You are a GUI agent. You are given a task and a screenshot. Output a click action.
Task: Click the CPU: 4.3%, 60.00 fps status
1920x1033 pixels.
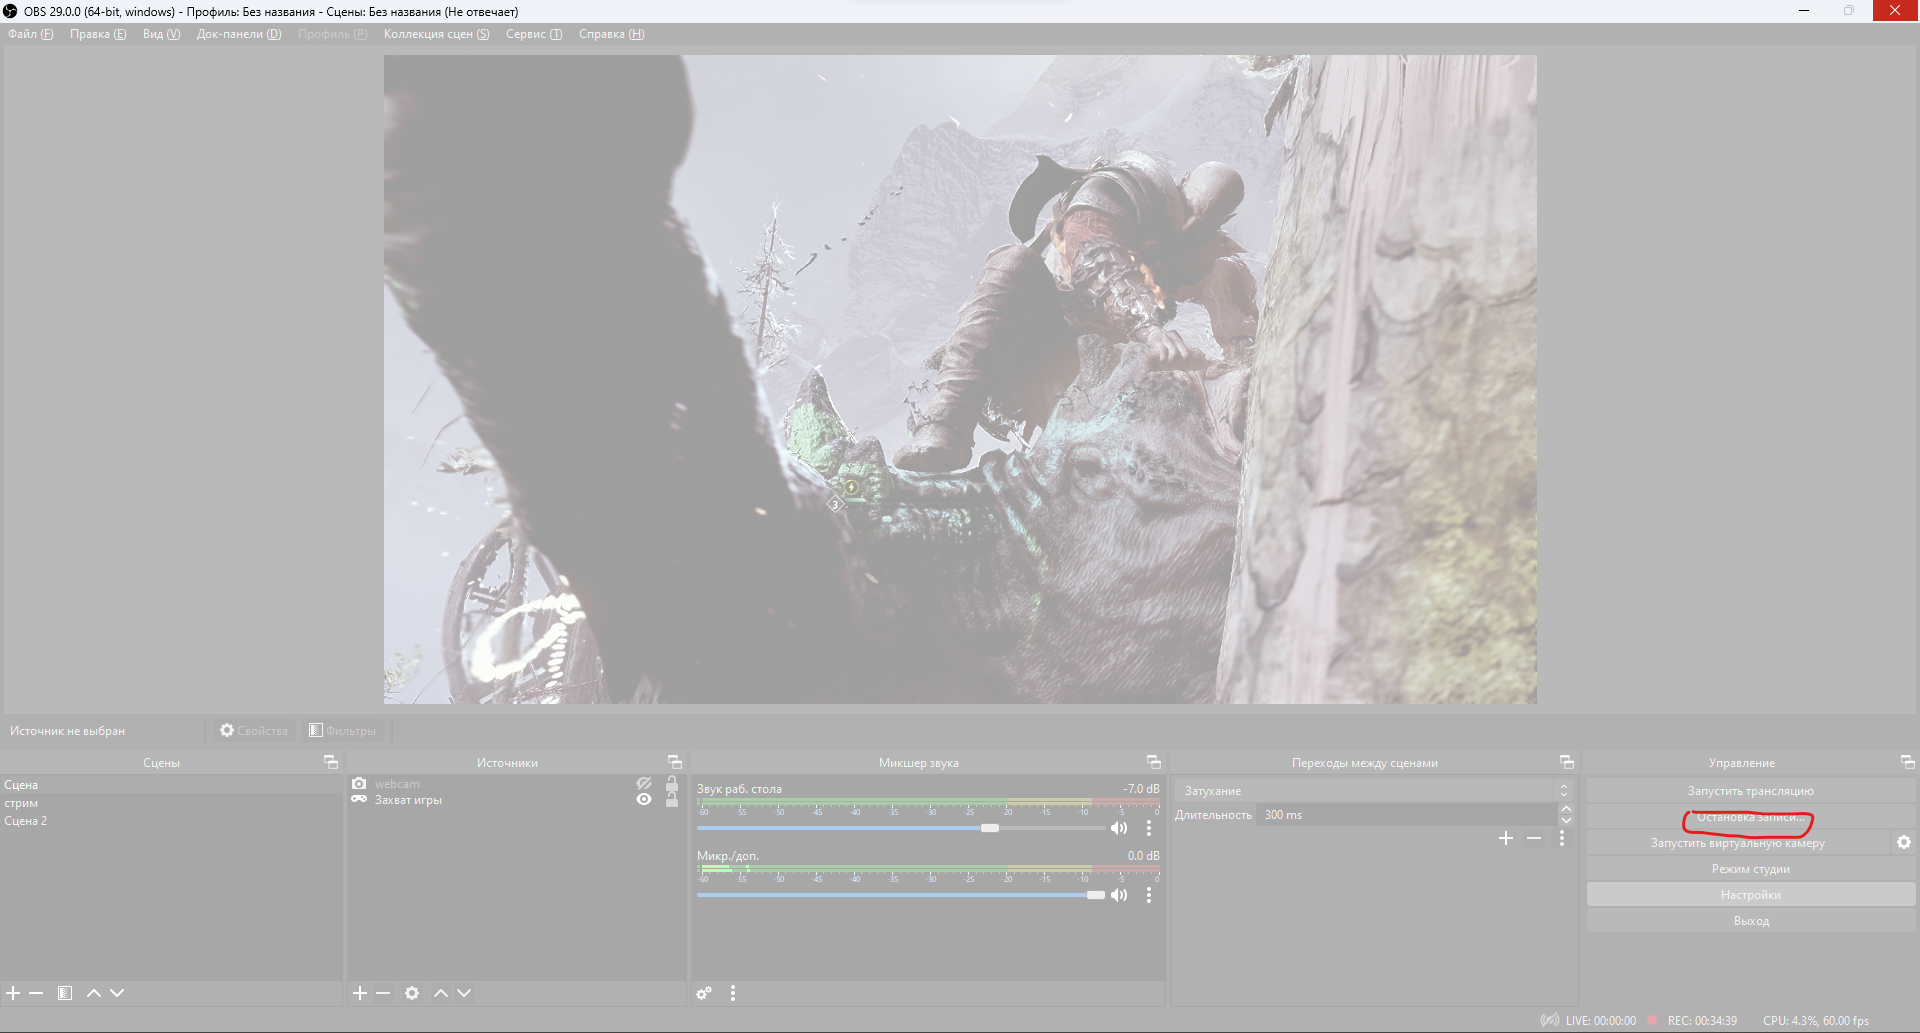click(1816, 1021)
